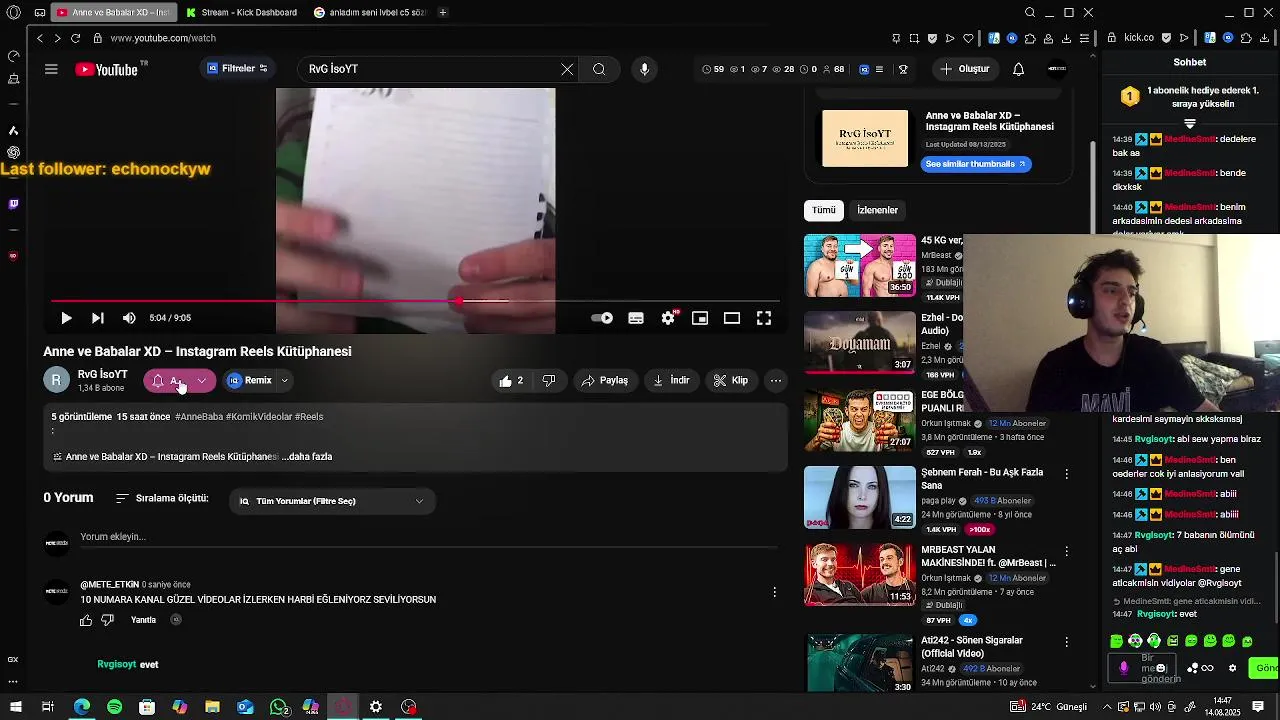Open the subscription notification bell dropdown
Image resolution: width=1280 pixels, height=720 pixels.
(180, 380)
